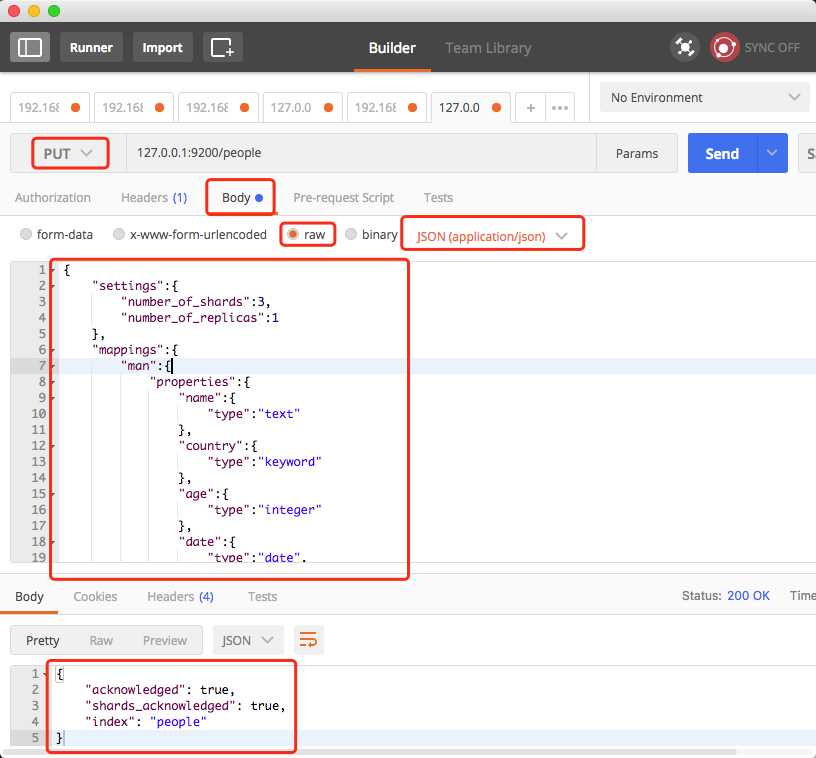This screenshot has height=758, width=816.
Task: Collapse the settings block fold arrow on line 2
Action: (x=52, y=286)
